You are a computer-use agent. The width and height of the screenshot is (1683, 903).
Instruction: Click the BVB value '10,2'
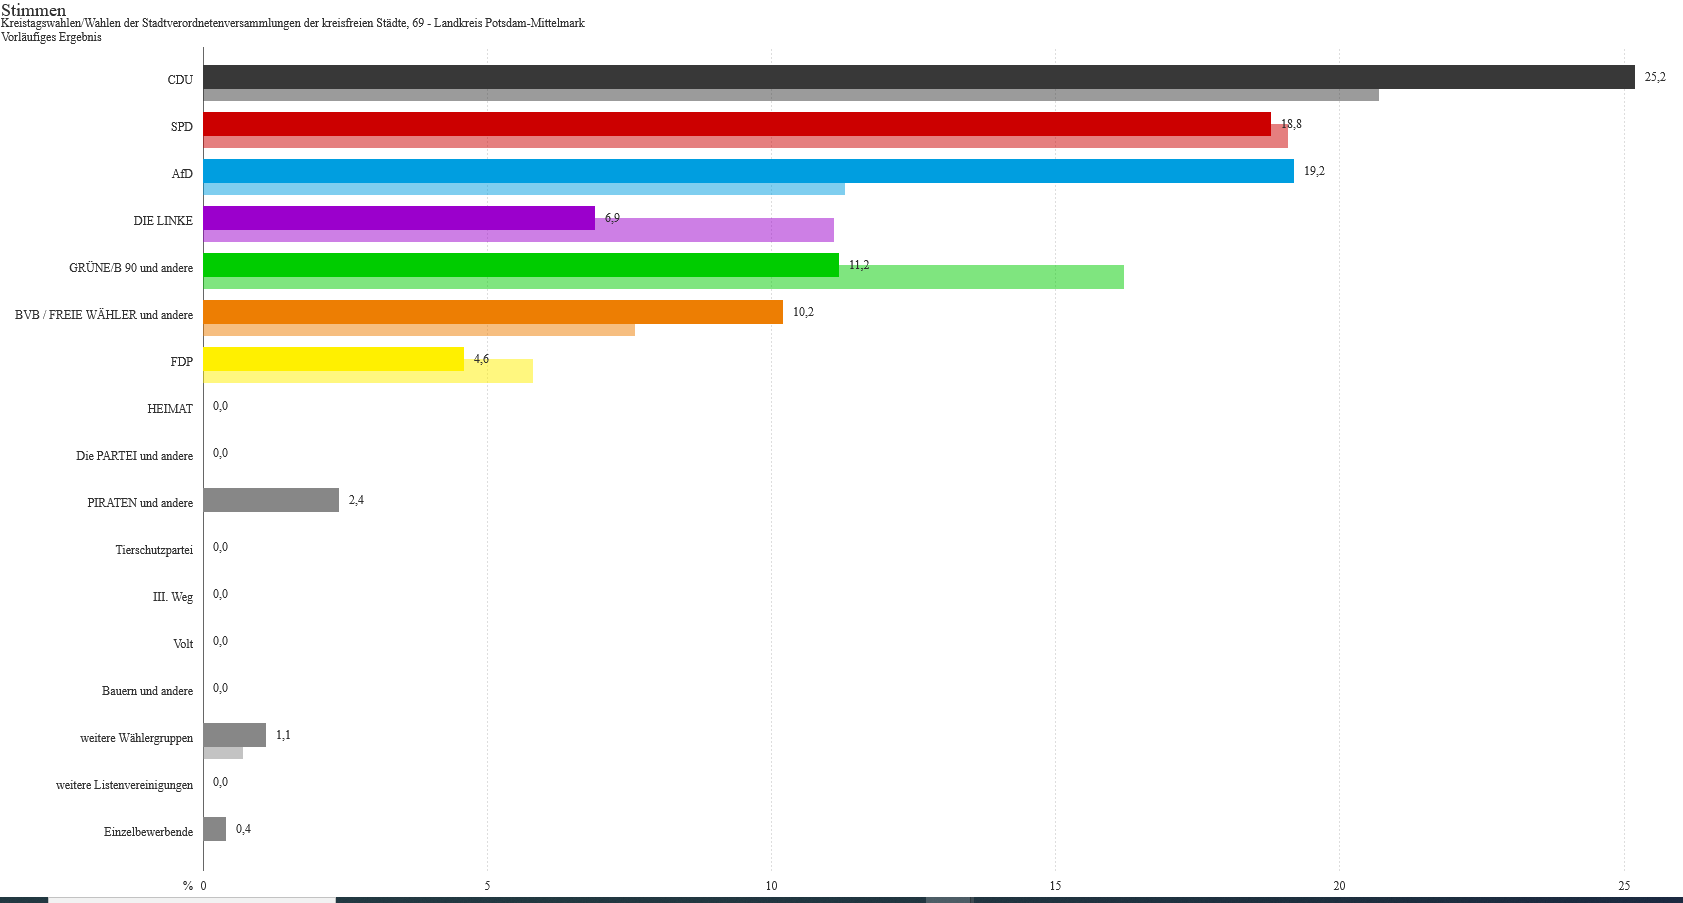(x=803, y=312)
